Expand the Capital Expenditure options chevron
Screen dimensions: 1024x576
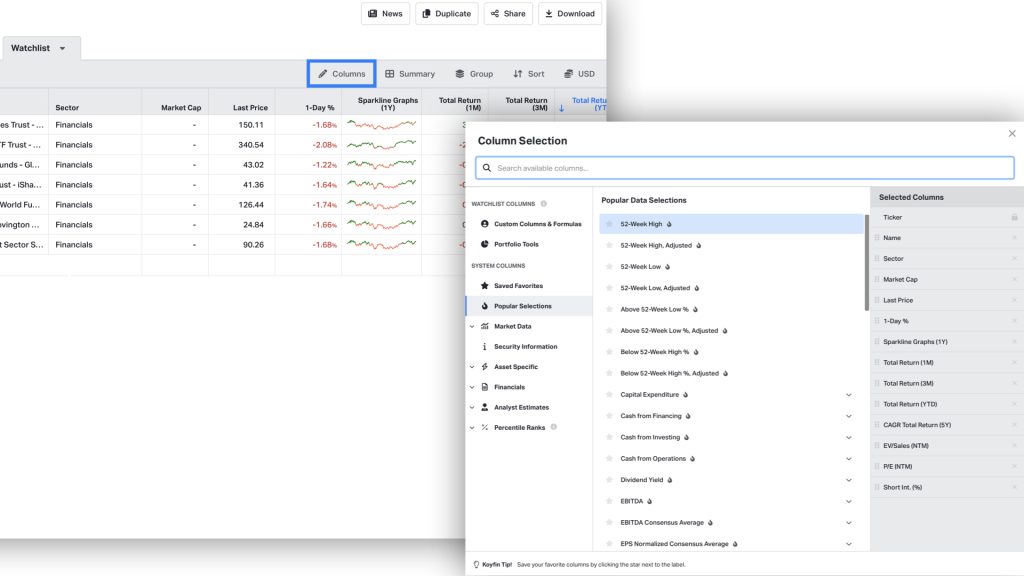coord(849,395)
